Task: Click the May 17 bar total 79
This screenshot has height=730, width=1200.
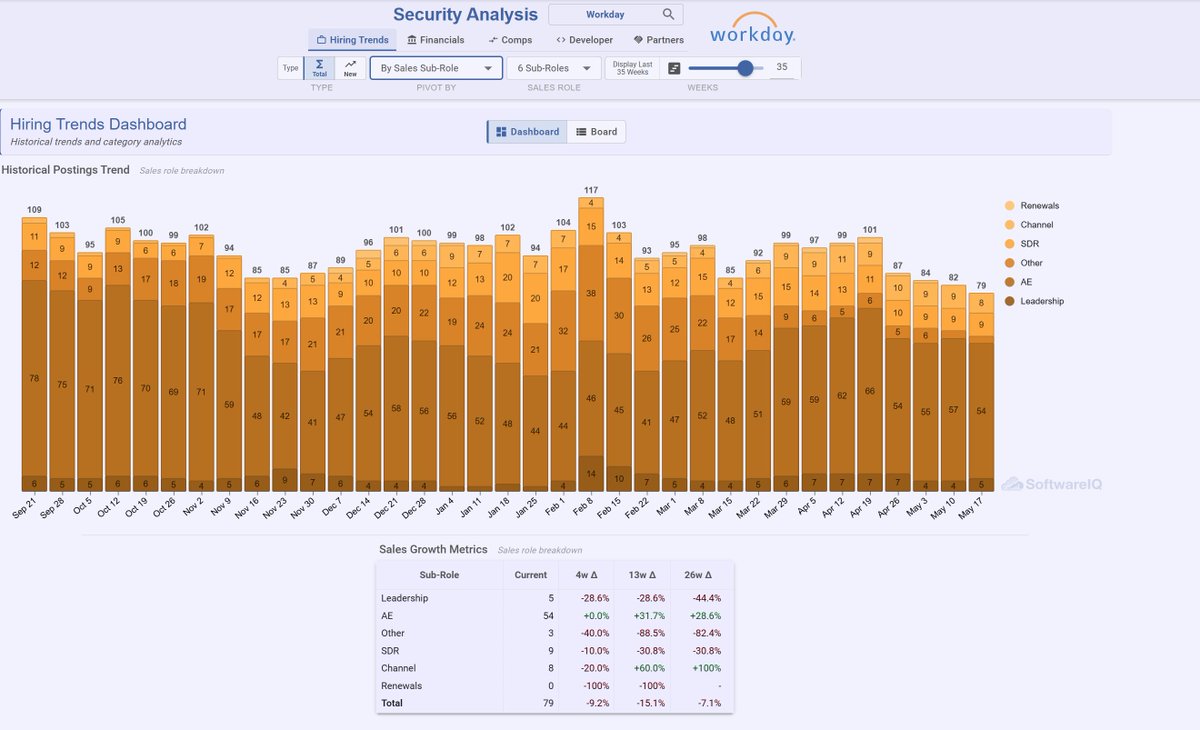Action: (x=981, y=285)
